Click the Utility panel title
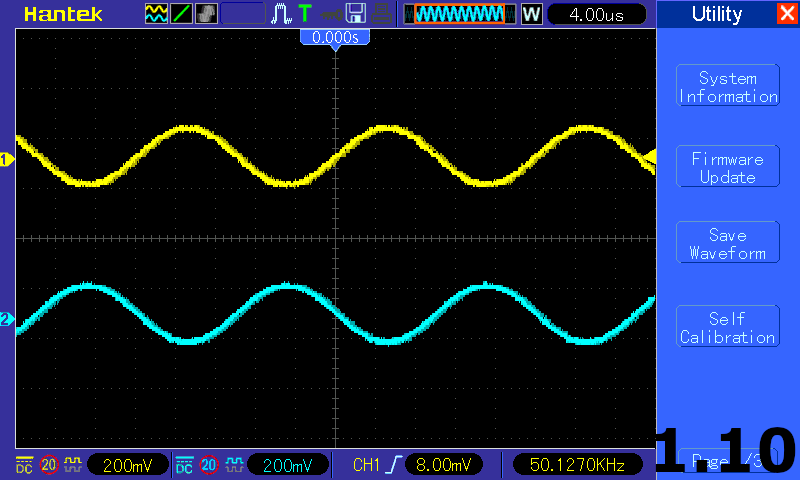 point(716,14)
